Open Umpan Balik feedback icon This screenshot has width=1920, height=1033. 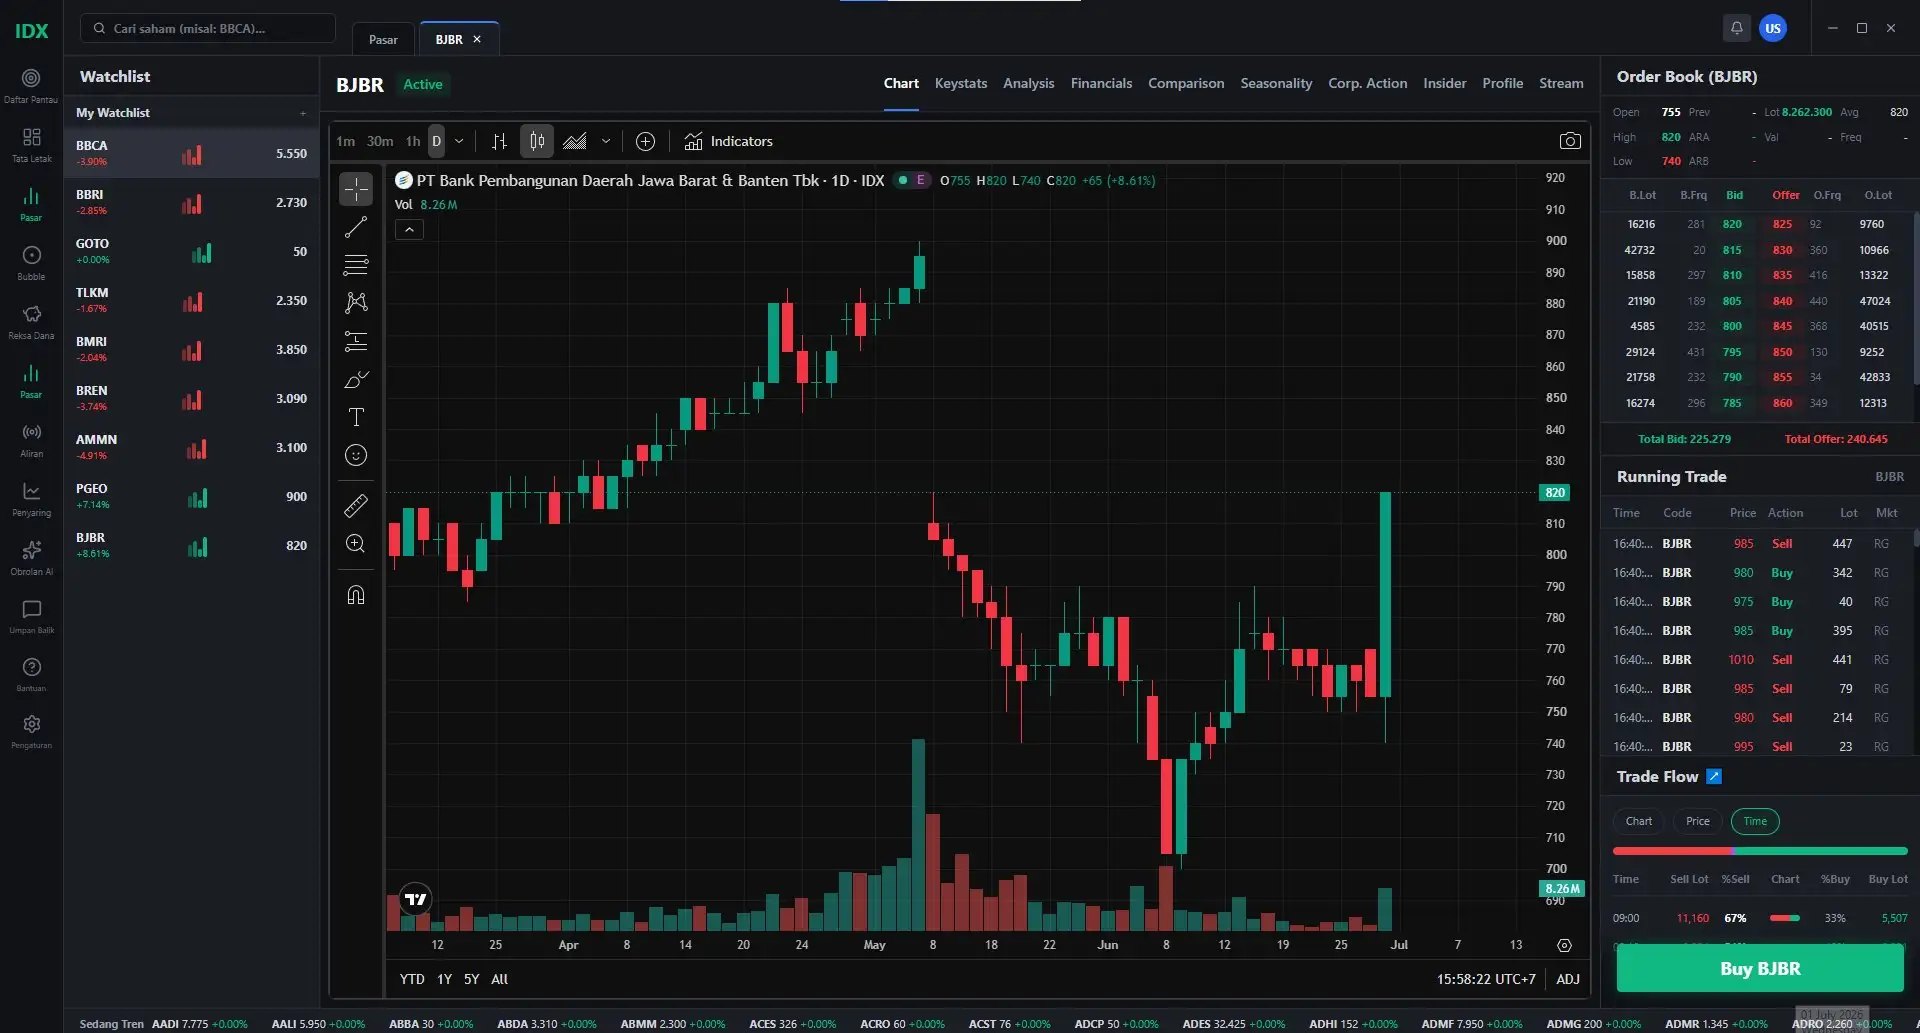(x=31, y=616)
